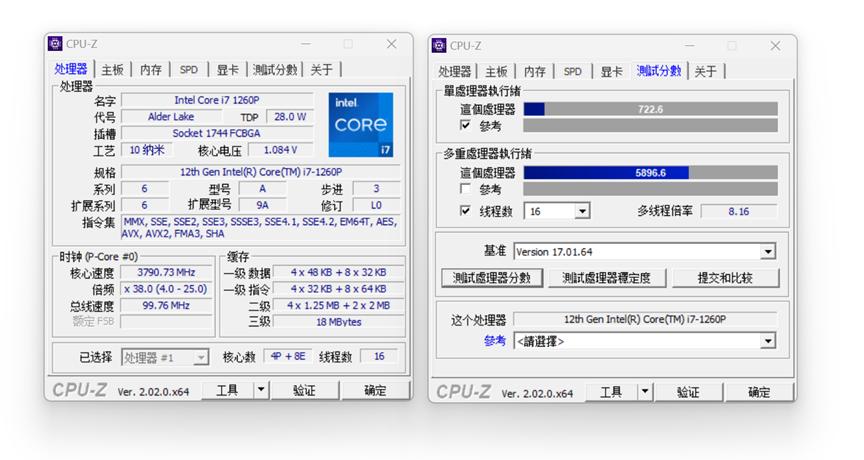Screen dimensions: 864x460
Task: Open the 基准 version dropdown
Action: click(768, 252)
